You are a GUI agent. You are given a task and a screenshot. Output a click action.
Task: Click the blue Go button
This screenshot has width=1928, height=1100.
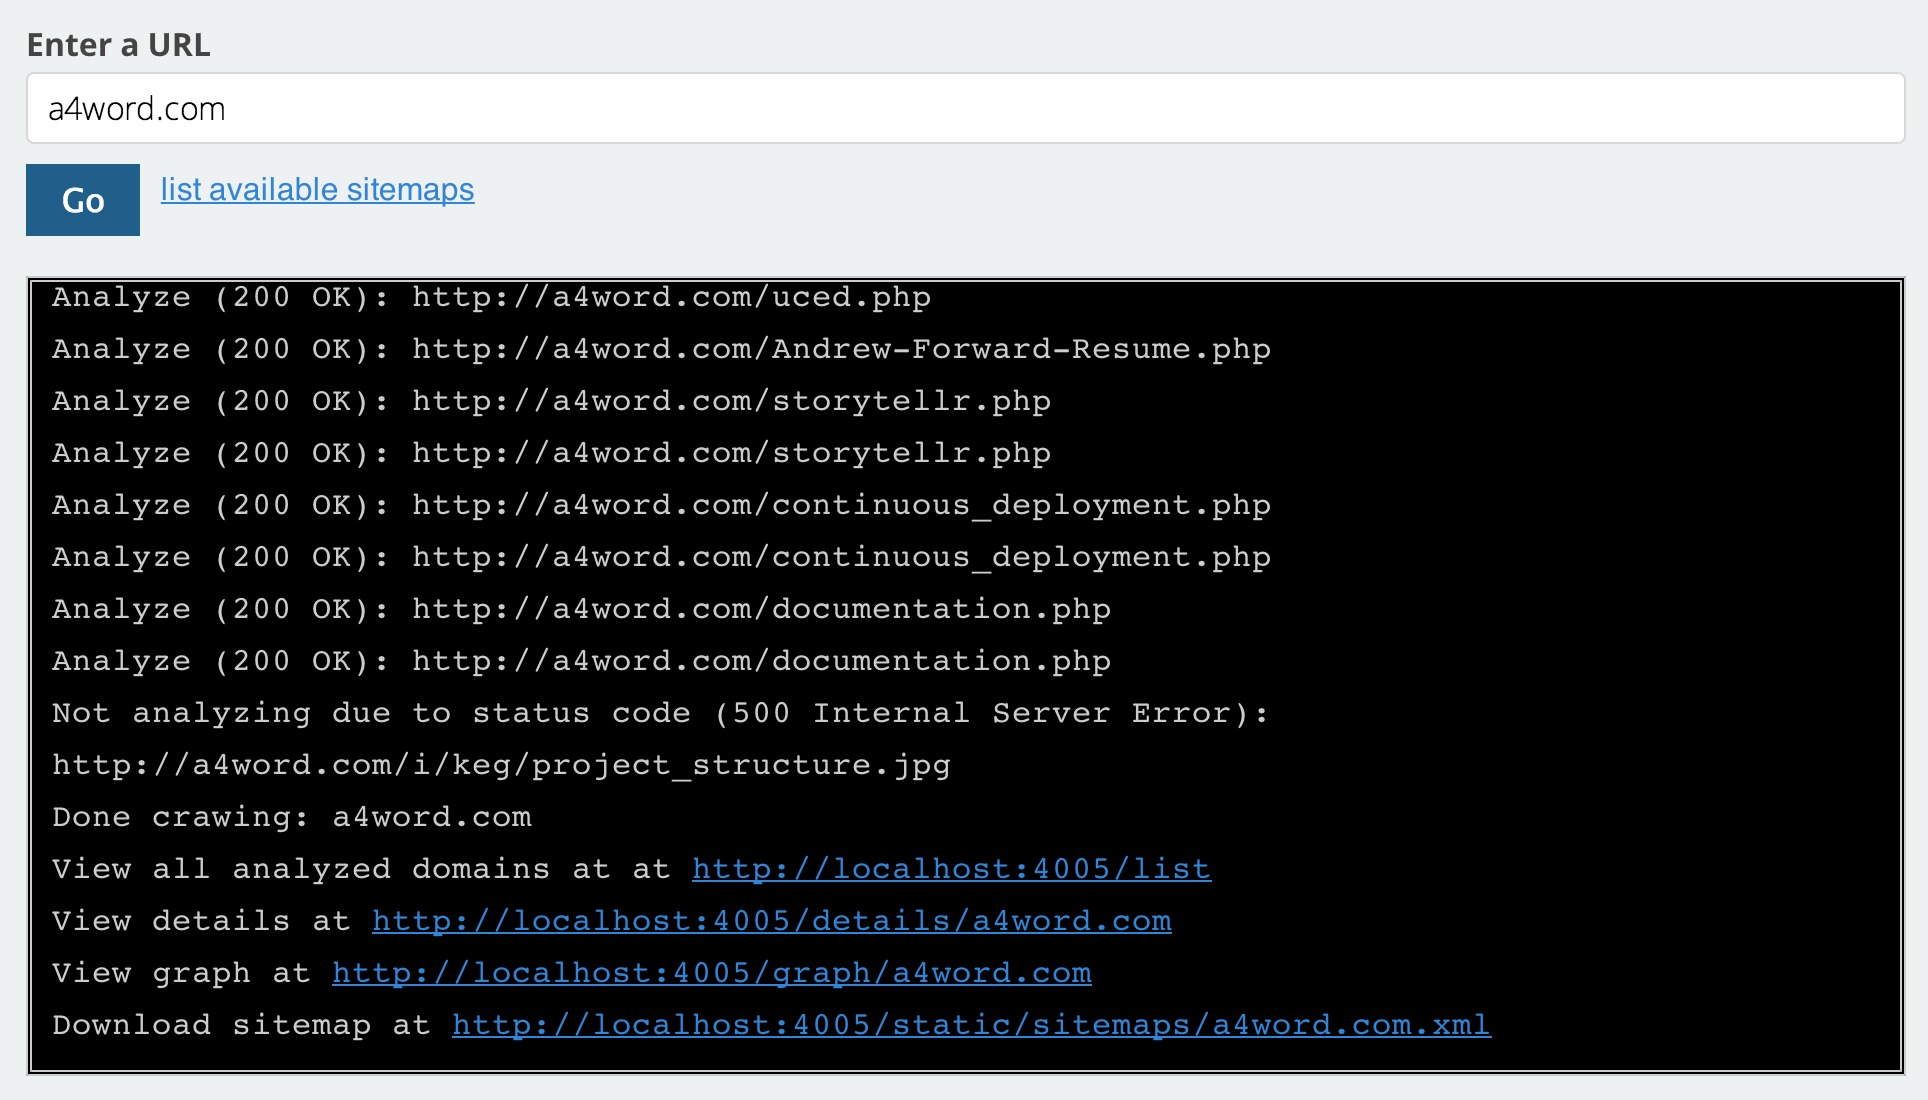pos(83,200)
